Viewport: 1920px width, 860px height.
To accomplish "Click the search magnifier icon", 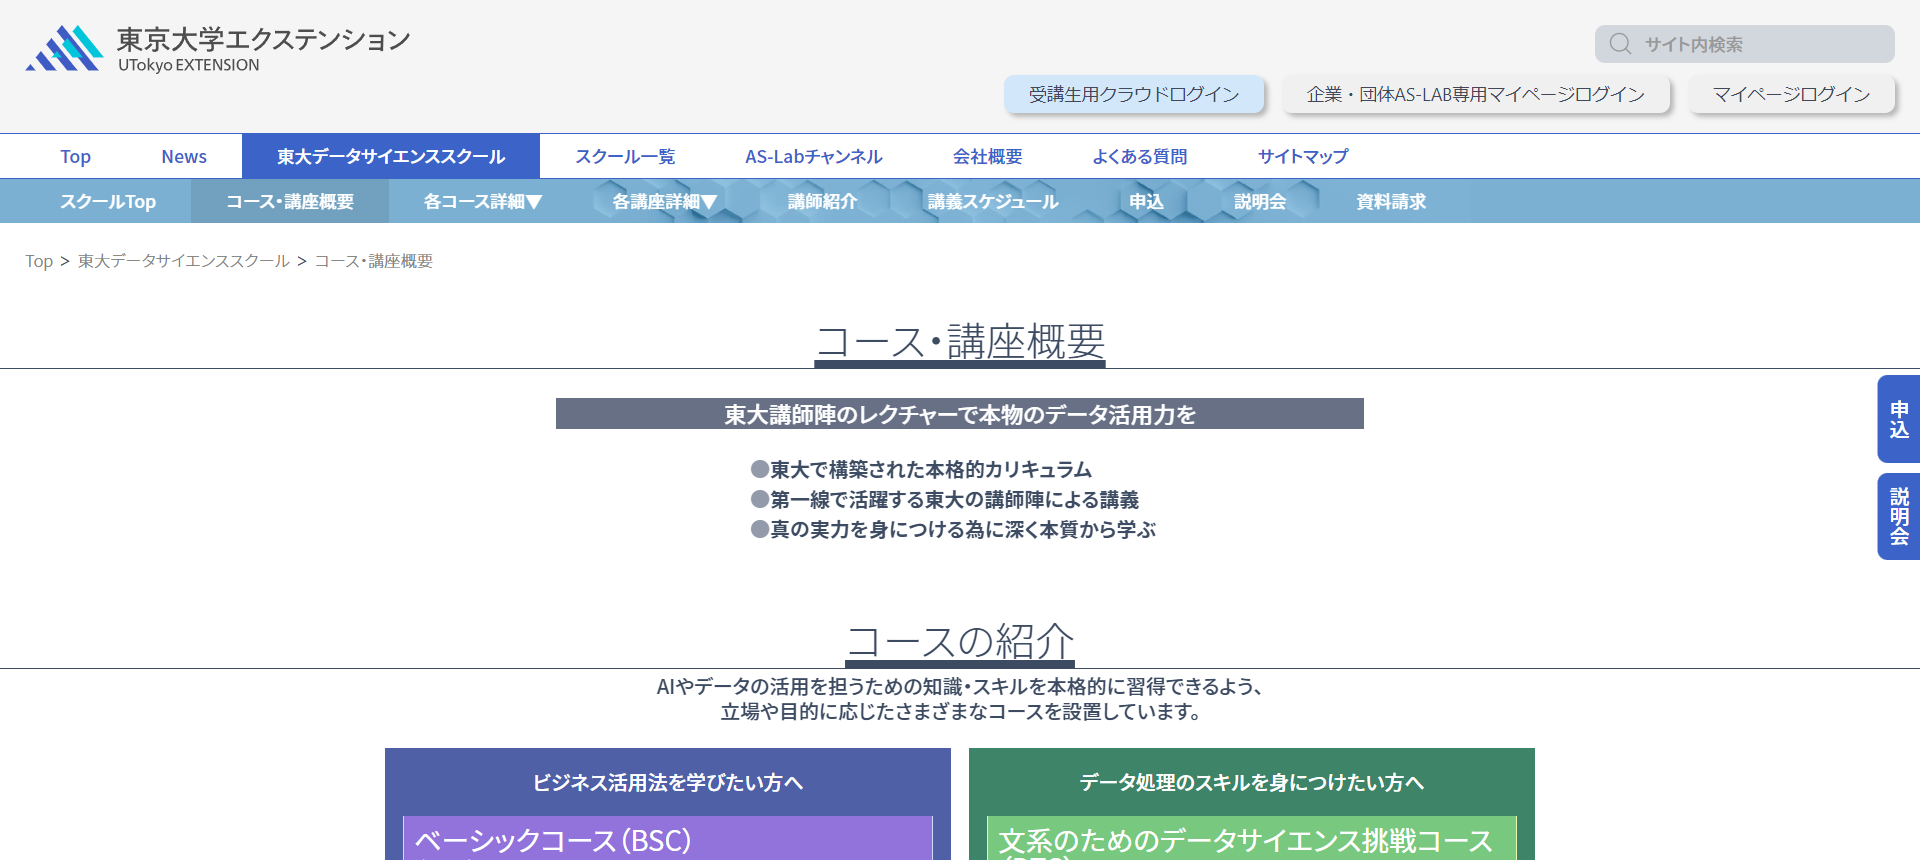I will coord(1620,44).
